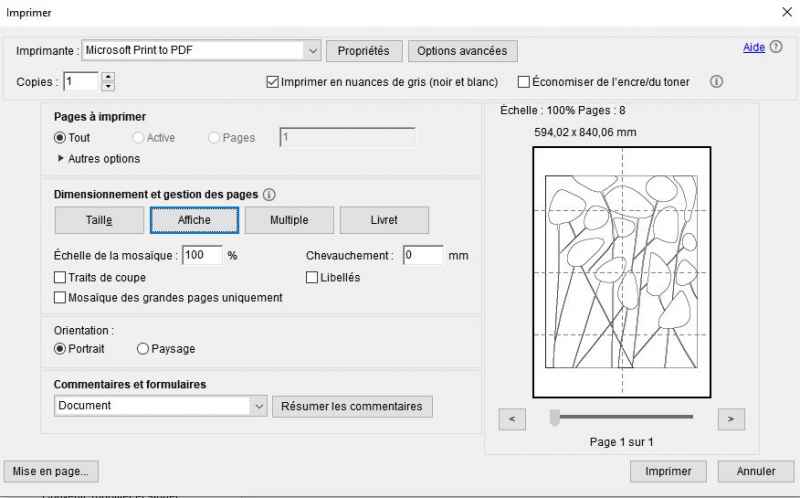Select the Active page radio button
Screen dimensions: 800x498
coord(138,138)
